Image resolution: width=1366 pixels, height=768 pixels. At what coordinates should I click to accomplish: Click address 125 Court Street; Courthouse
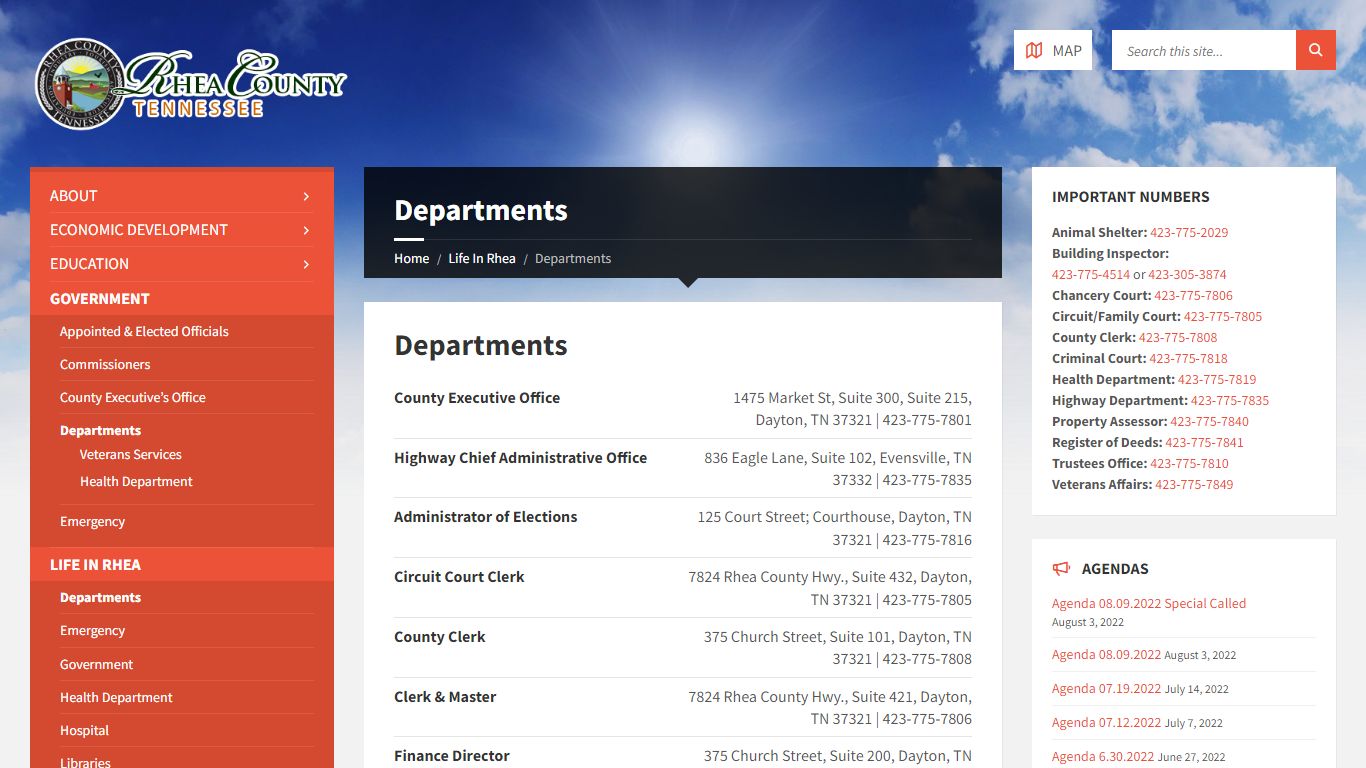tap(835, 528)
